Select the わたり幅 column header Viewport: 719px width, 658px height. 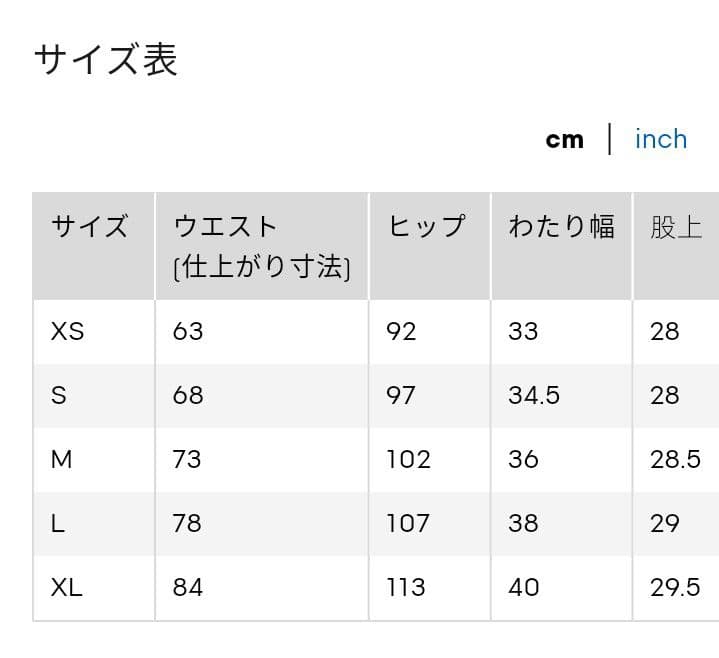click(561, 226)
